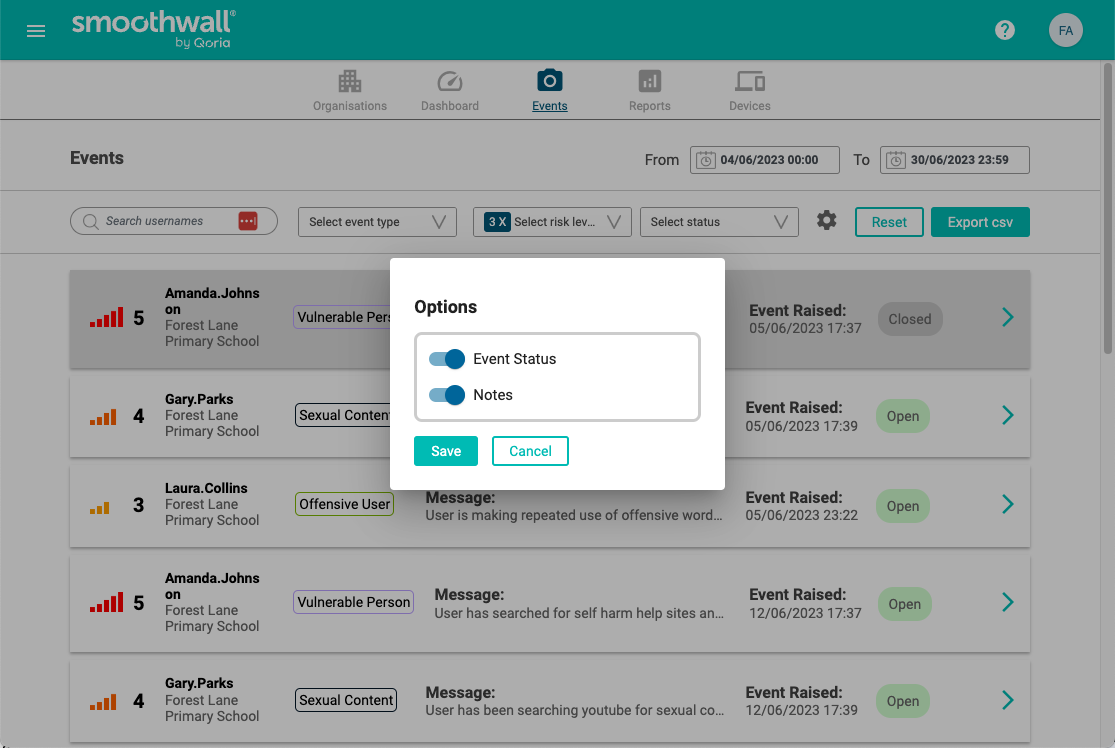Toggle the Event Status switch
Viewport: 1115px width, 748px height.
447,359
